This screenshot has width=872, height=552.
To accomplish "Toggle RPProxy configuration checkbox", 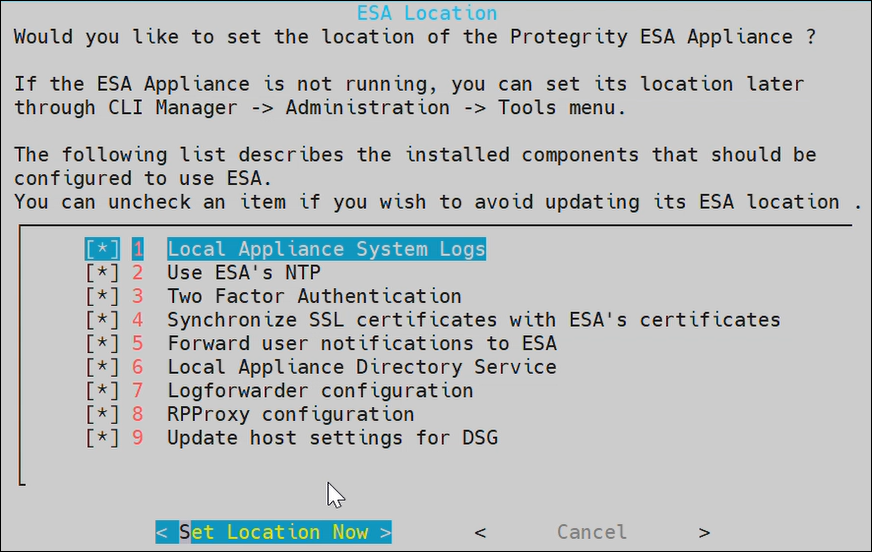I will click(102, 415).
